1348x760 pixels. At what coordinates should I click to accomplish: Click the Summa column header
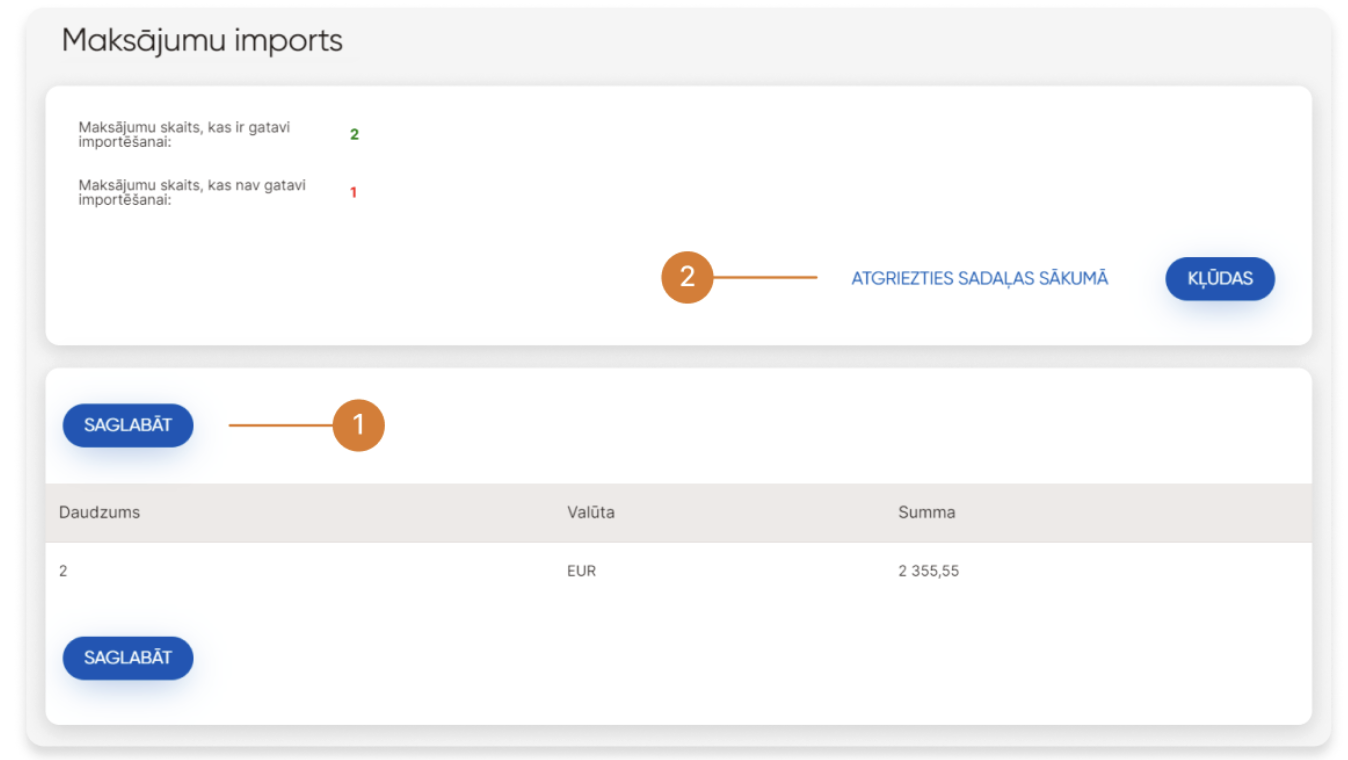pyautogui.click(x=926, y=512)
